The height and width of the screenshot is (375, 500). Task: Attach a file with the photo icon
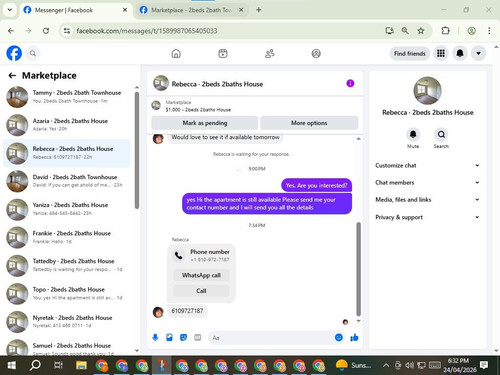pyautogui.click(x=169, y=338)
